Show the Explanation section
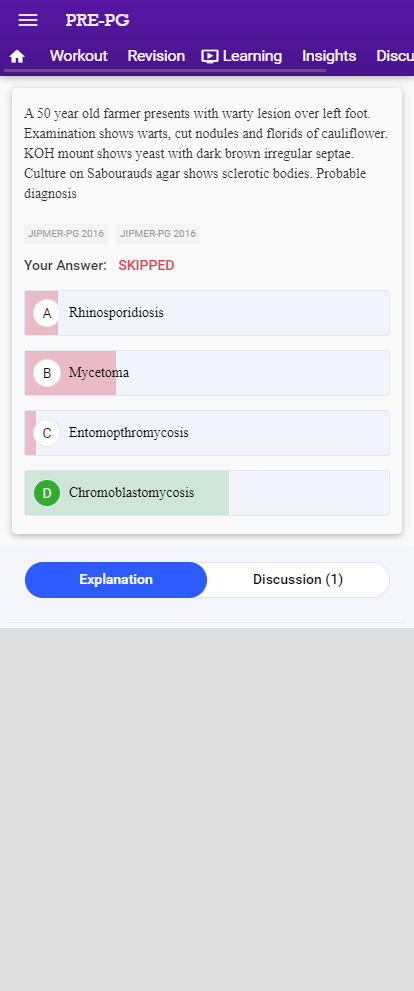 point(116,580)
